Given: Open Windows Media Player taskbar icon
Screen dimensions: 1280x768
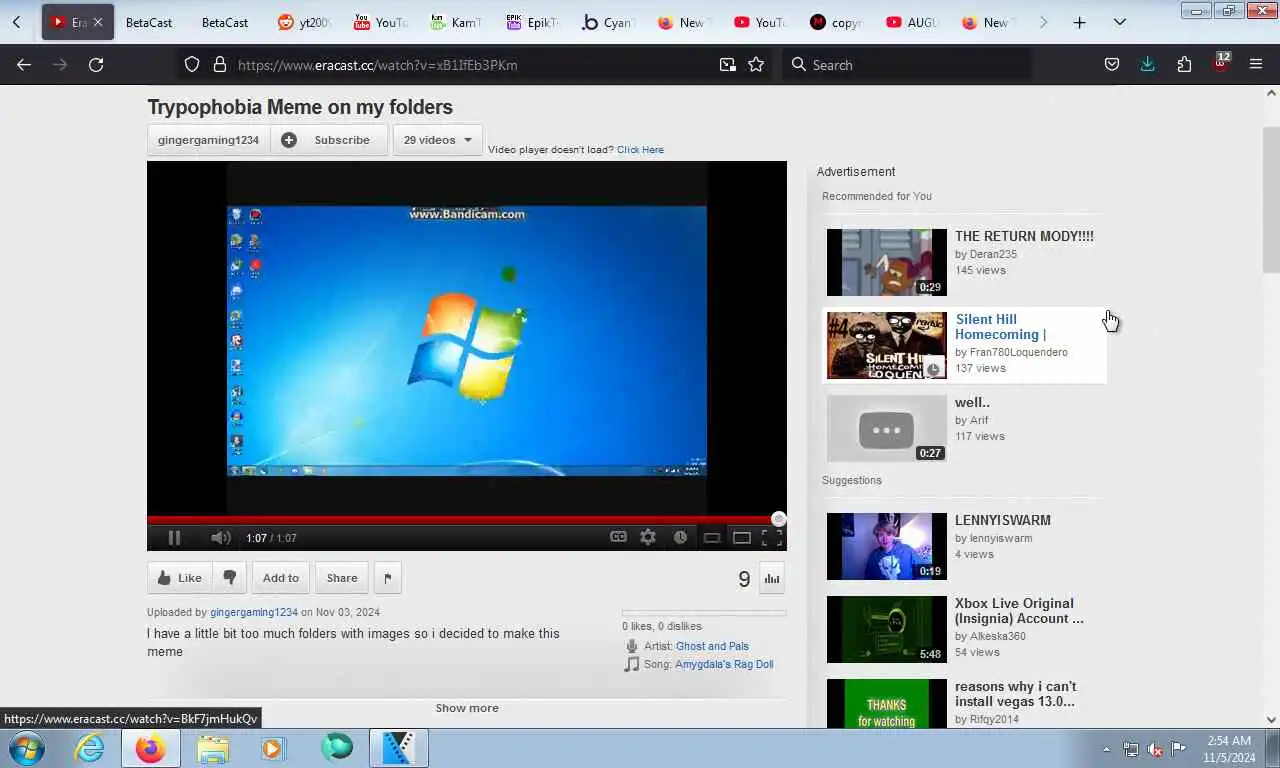Looking at the screenshot, I should [273, 748].
